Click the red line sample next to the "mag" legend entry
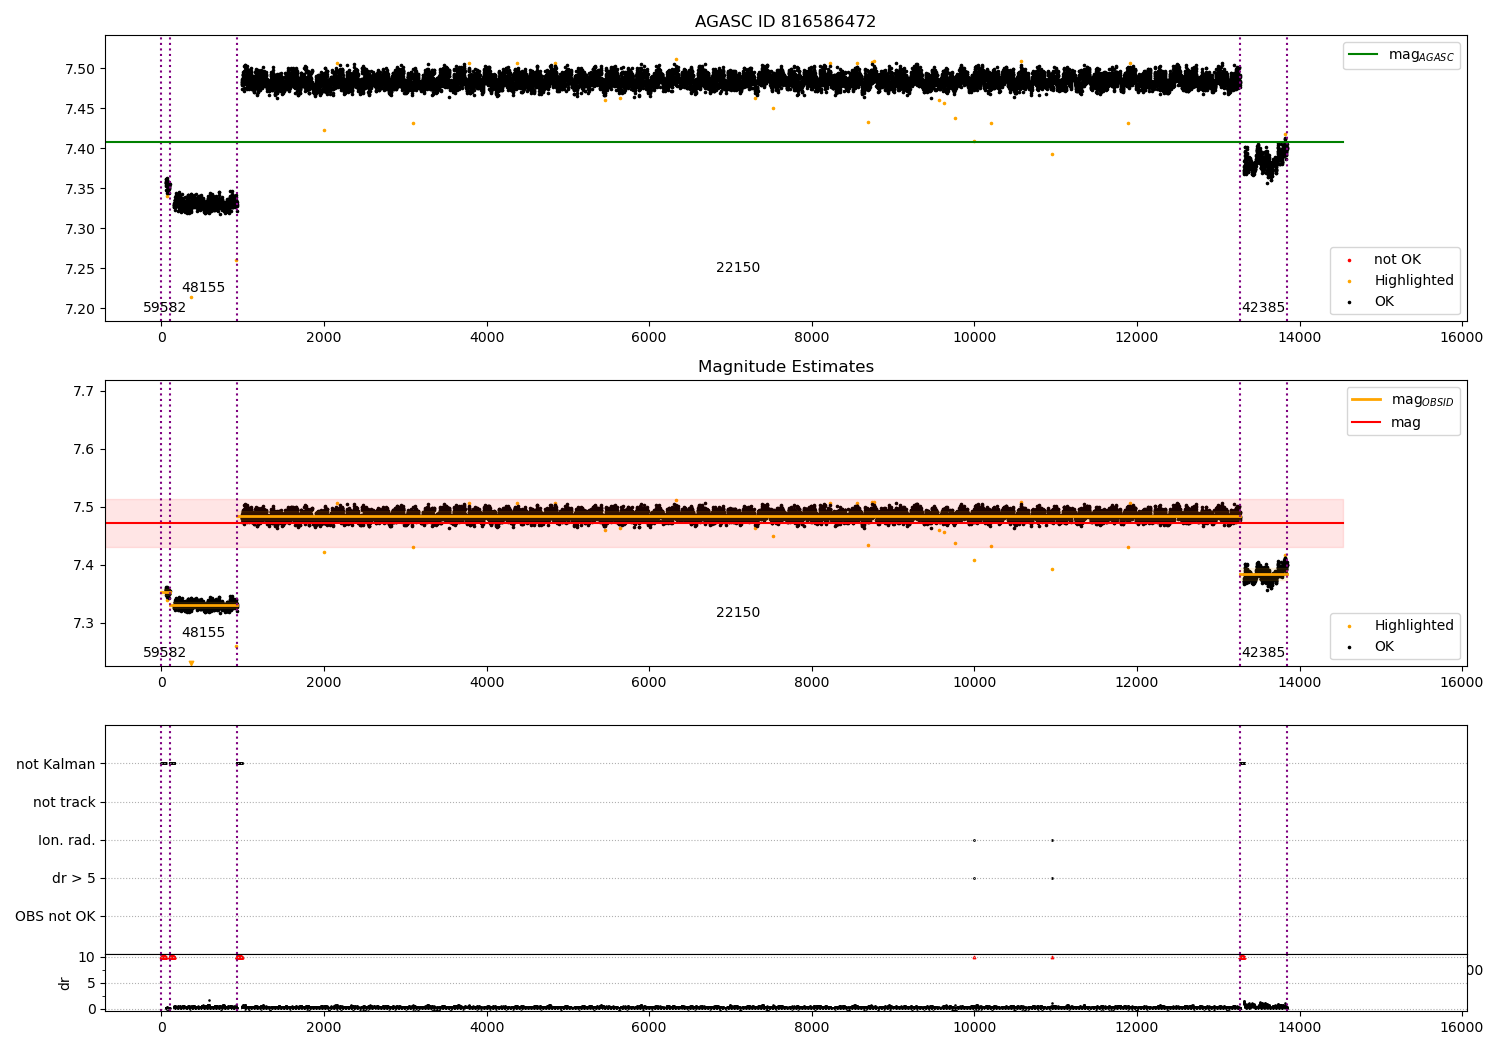This screenshot has height=1050, width=1500. point(1366,422)
